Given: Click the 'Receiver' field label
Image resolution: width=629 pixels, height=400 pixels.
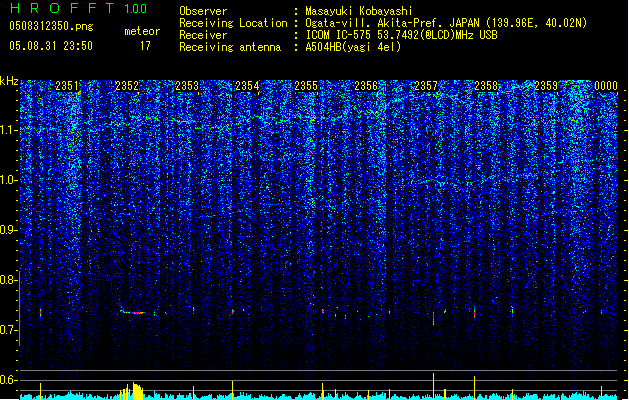Looking at the screenshot, I should coord(203,35).
